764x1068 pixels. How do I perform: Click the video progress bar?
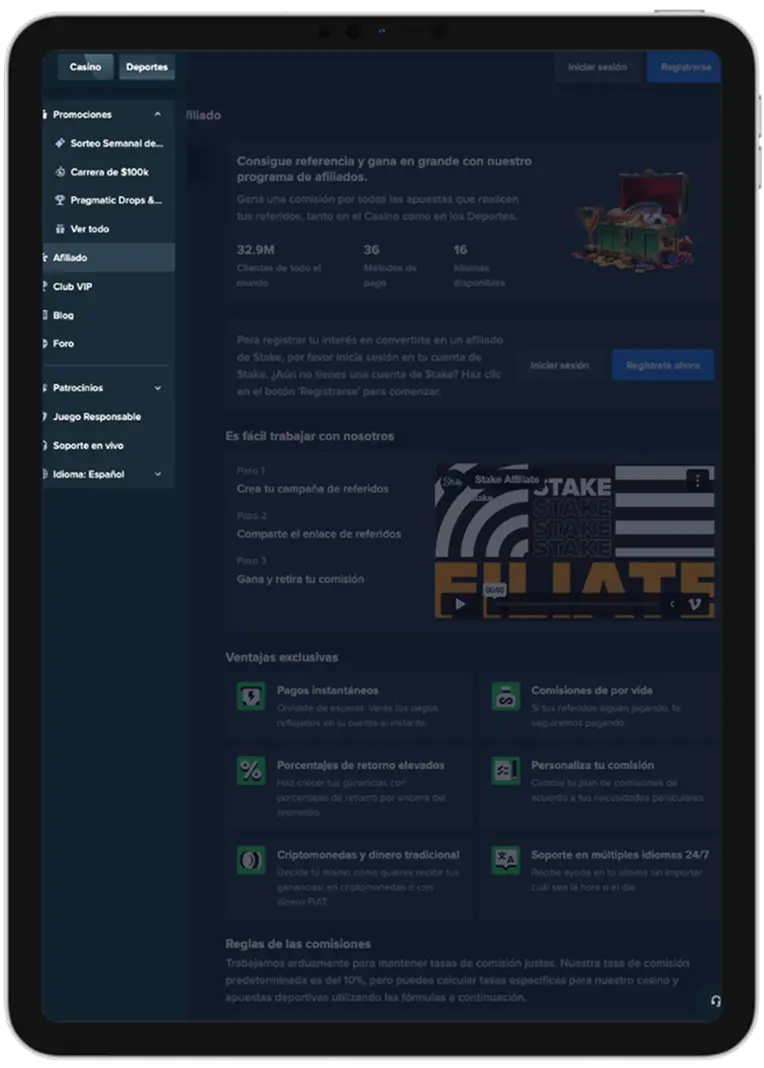pos(575,604)
